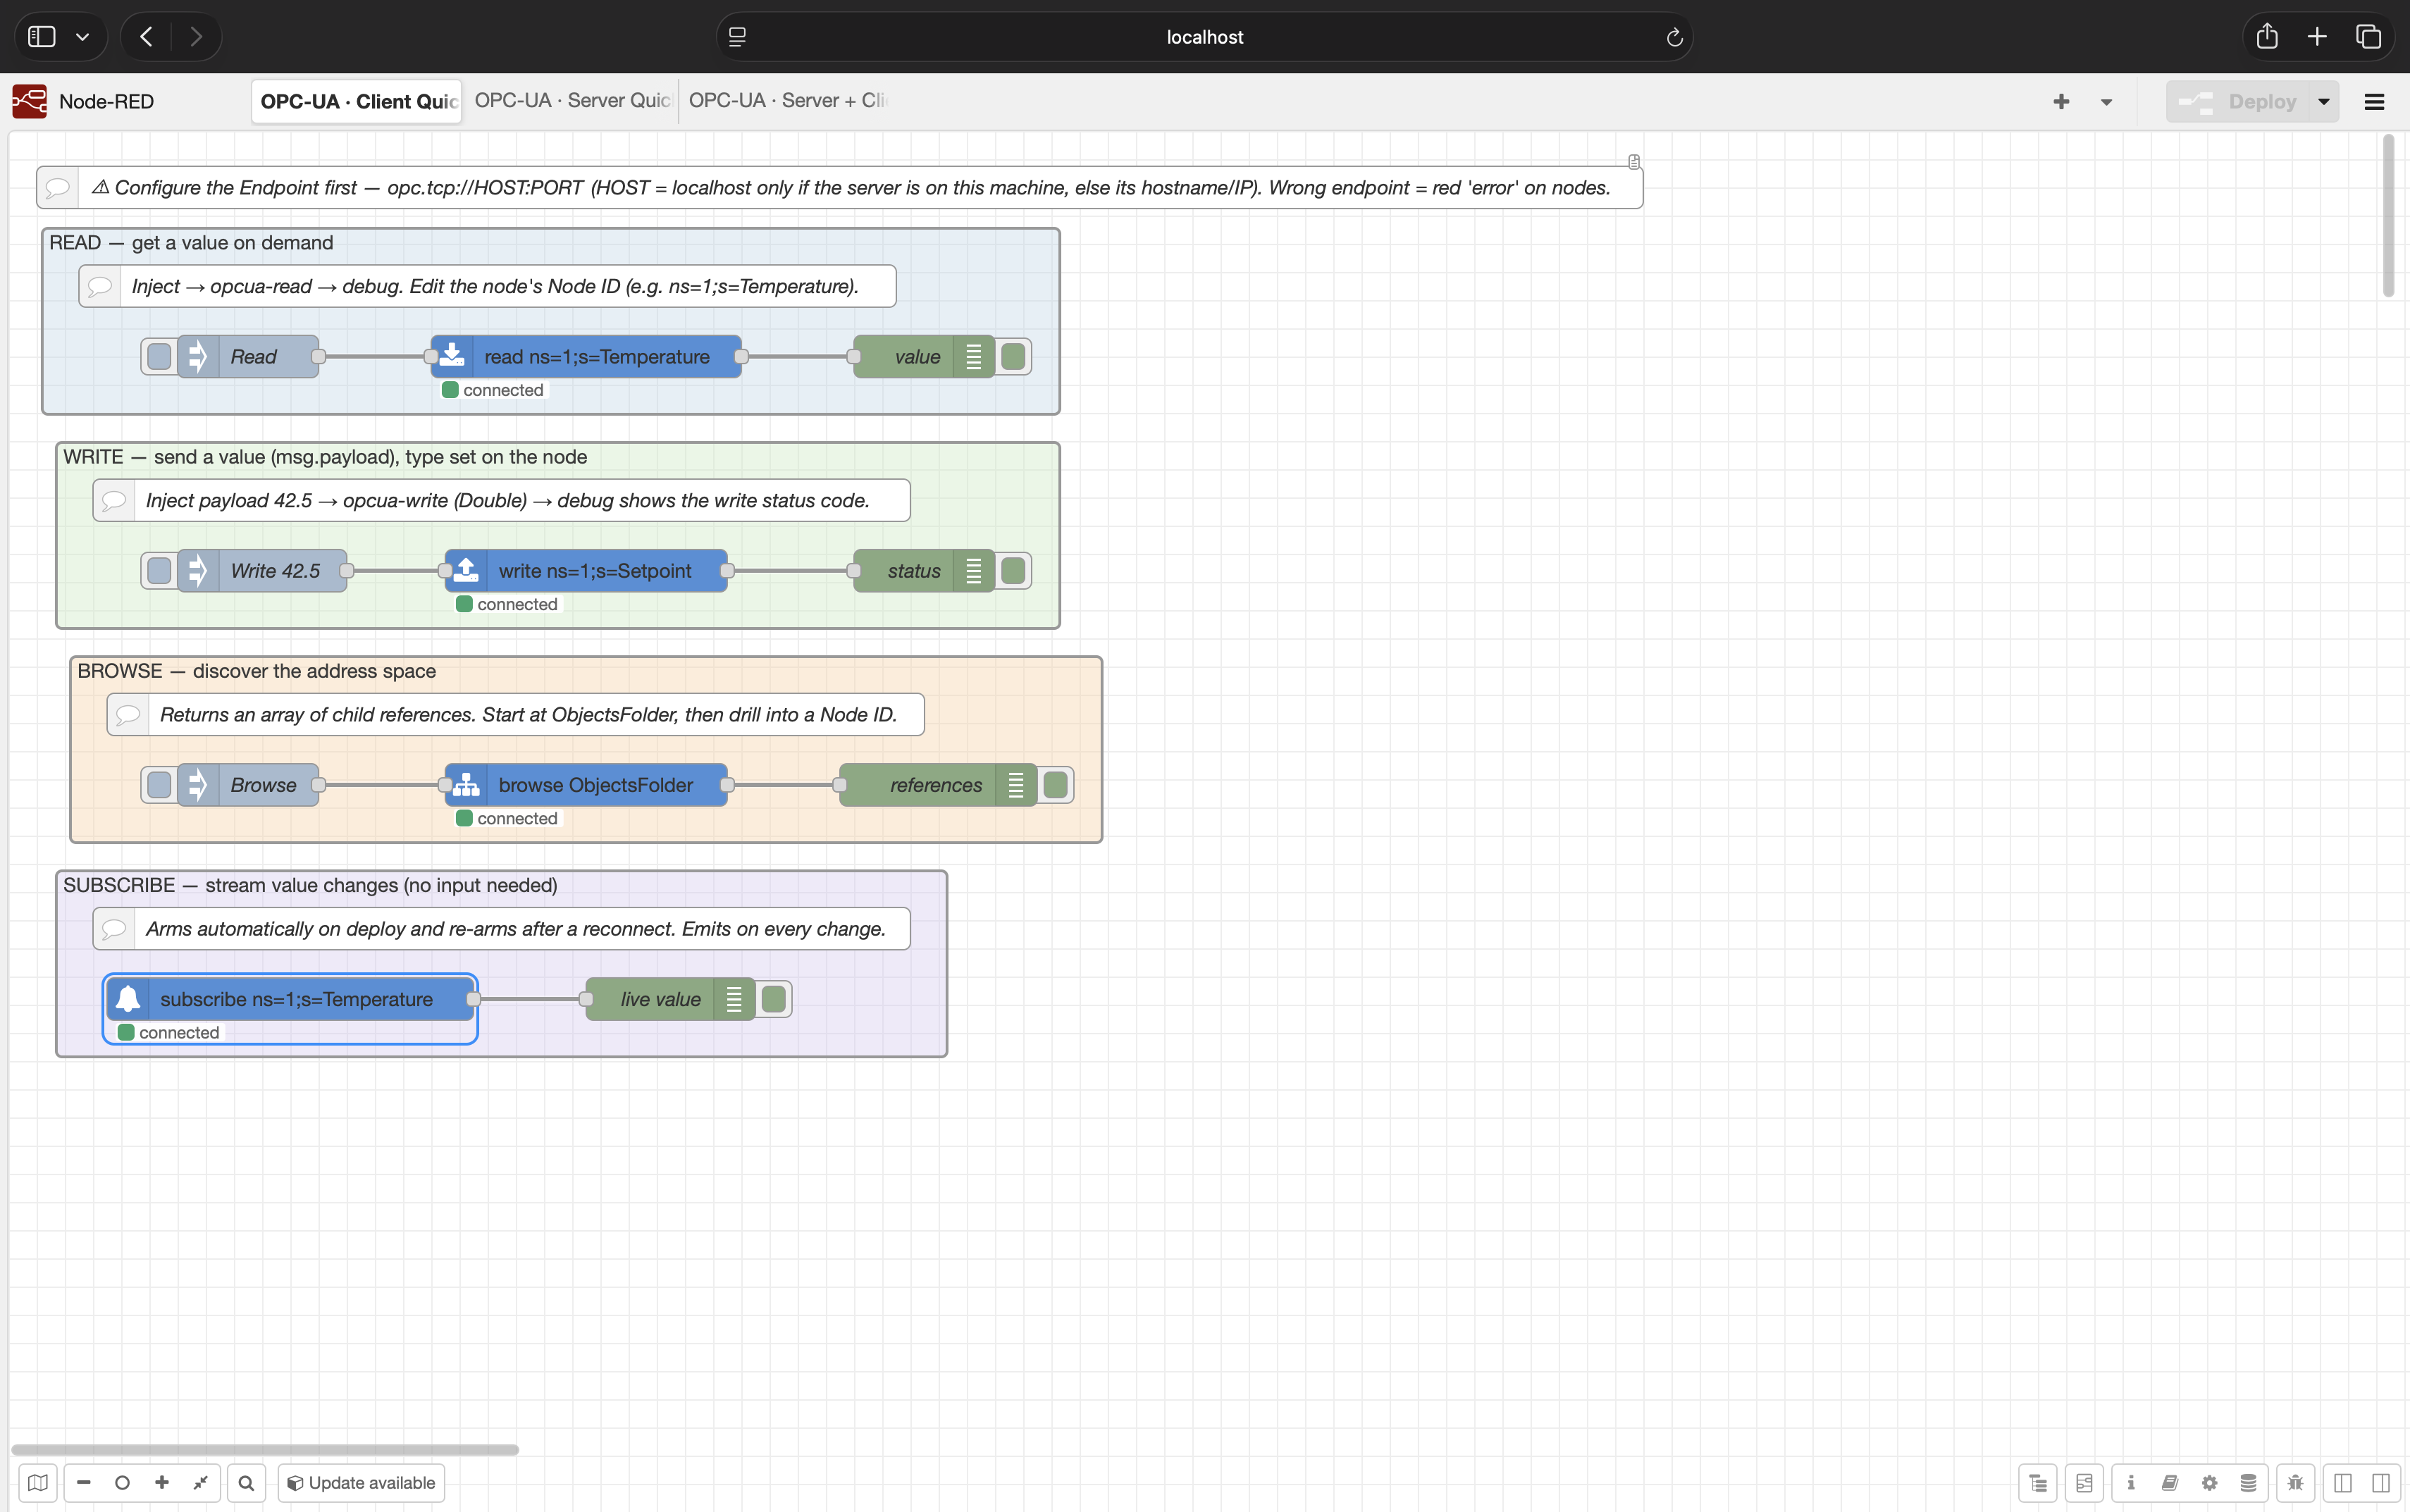This screenshot has width=2410, height=1512.
Task: Click the horizontal workspace scrollbar
Action: (265, 1449)
